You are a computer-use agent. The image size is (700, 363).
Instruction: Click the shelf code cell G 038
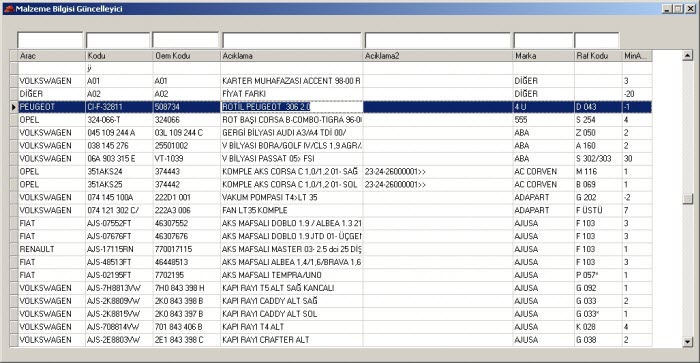pyautogui.click(x=598, y=340)
